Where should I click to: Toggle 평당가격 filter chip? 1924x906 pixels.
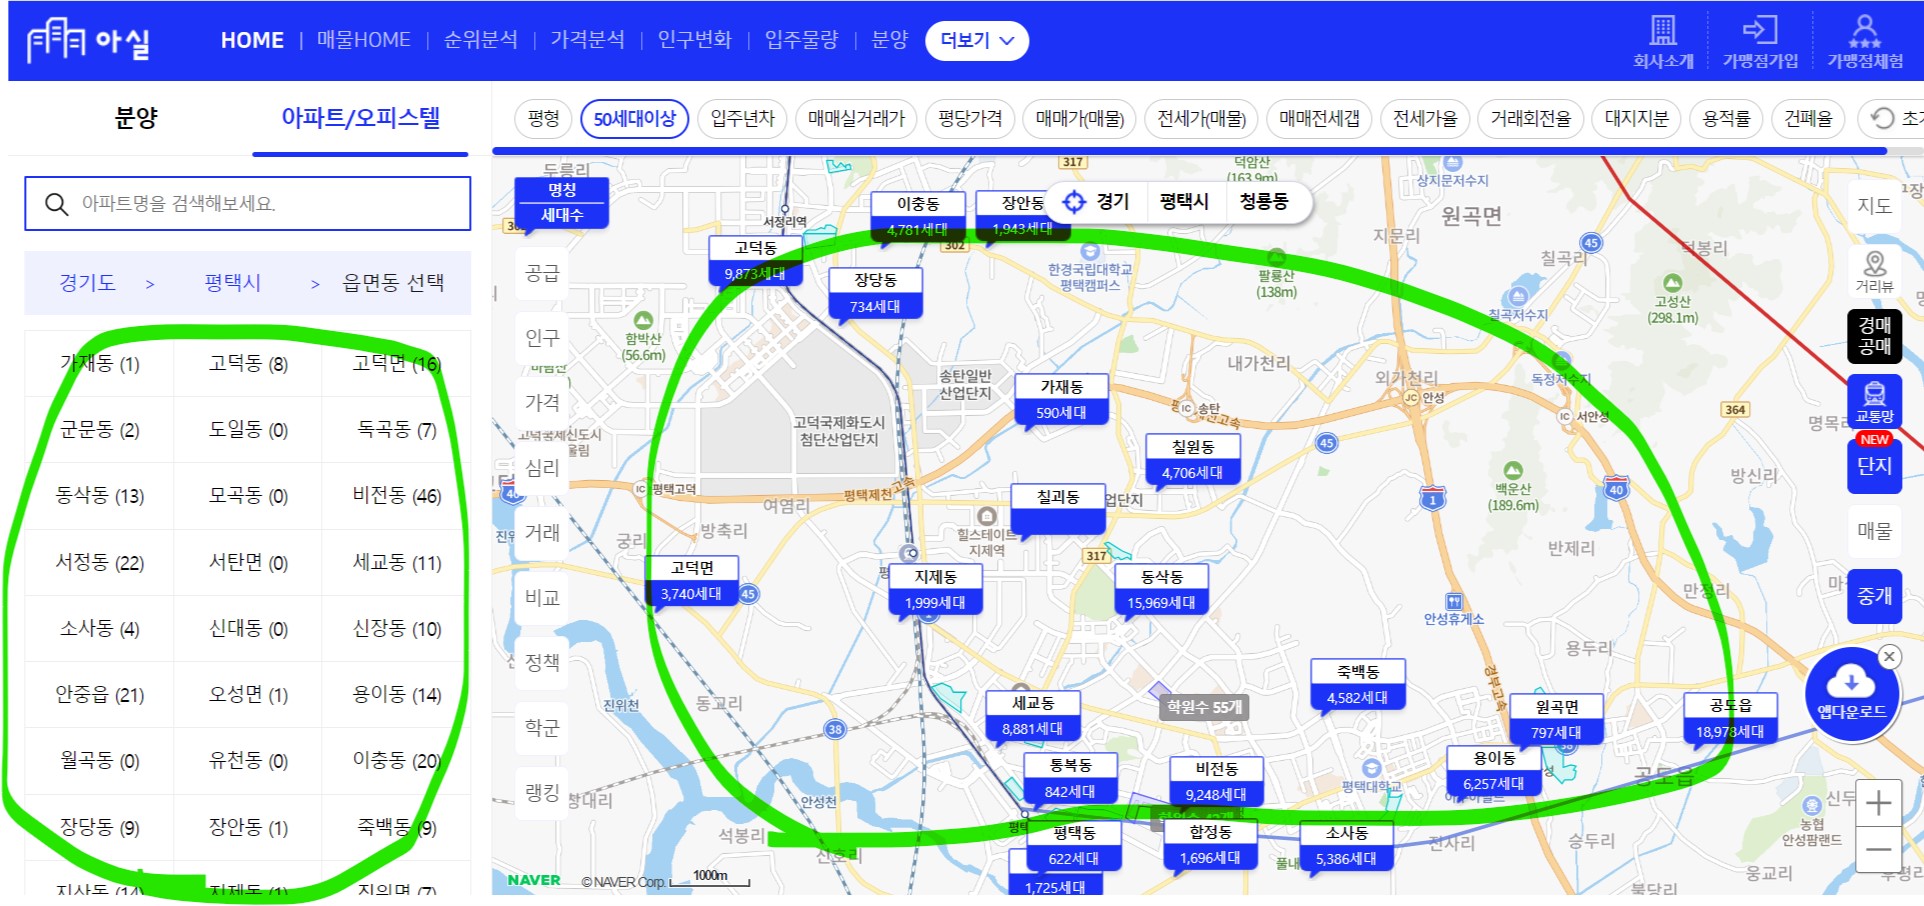970,119
